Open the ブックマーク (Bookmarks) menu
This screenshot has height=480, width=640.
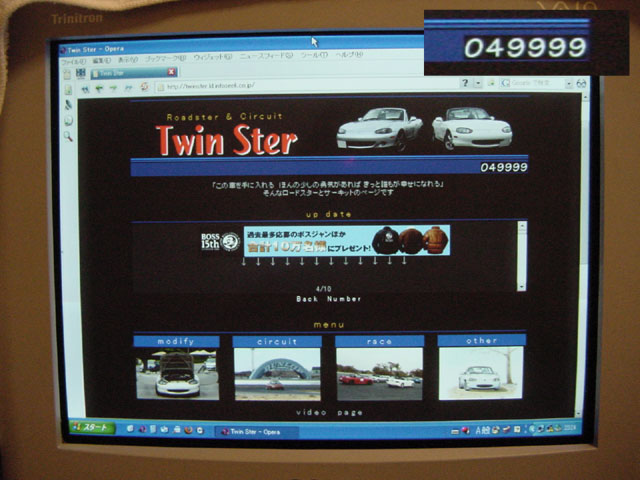tap(165, 59)
